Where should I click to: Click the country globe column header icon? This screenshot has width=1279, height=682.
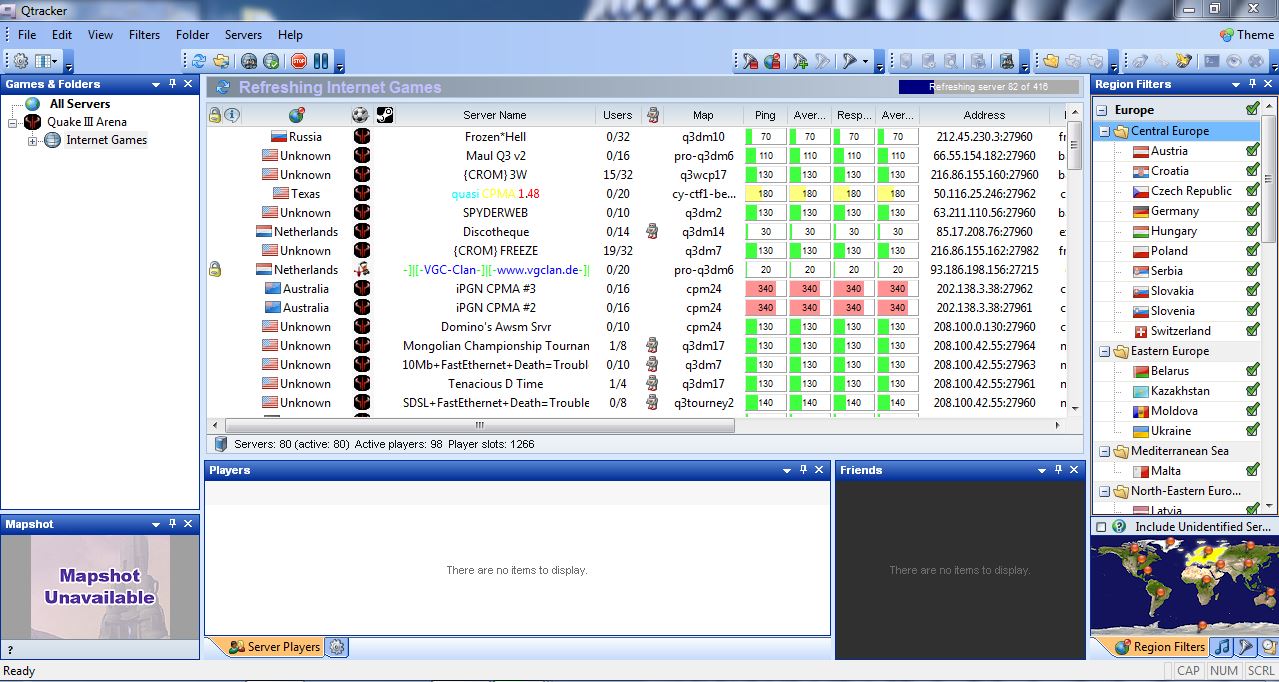(x=296, y=115)
